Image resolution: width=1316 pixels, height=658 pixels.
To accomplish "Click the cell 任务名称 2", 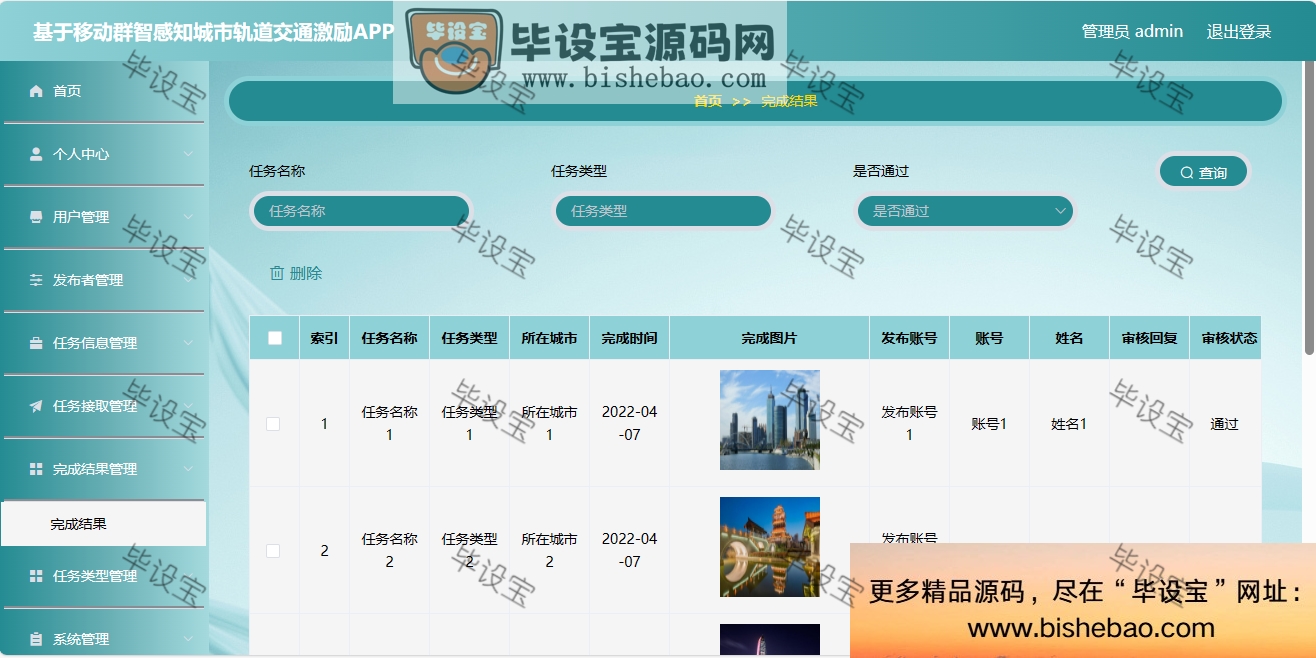I will 389,550.
